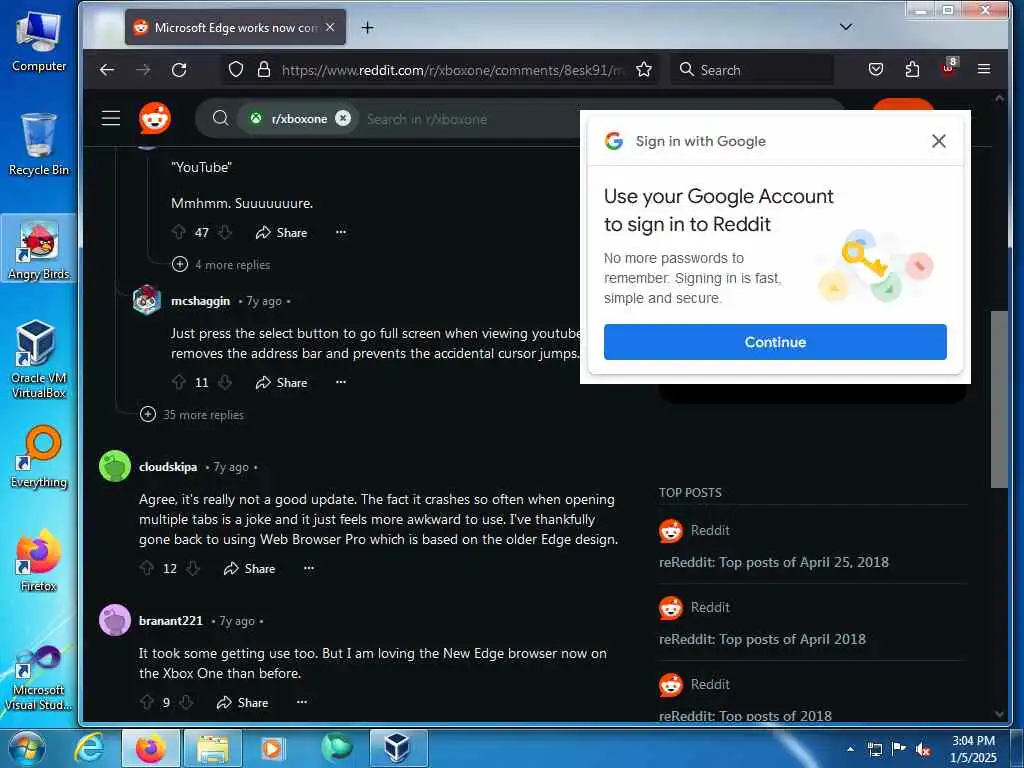Open reReddit Top posts of April 2018
The width and height of the screenshot is (1024, 768).
point(762,639)
